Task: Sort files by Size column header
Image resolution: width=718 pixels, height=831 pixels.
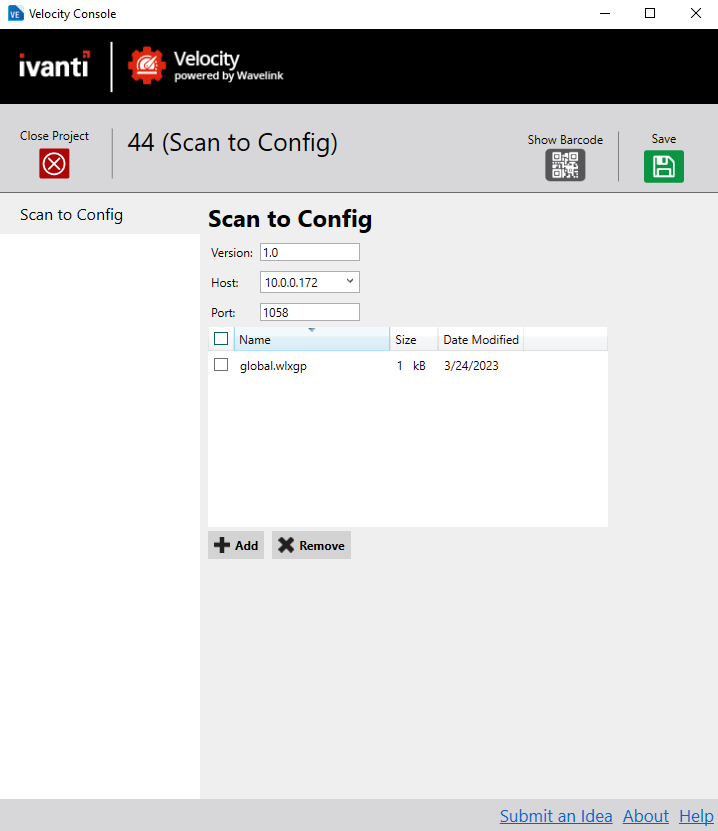Action: coord(413,340)
